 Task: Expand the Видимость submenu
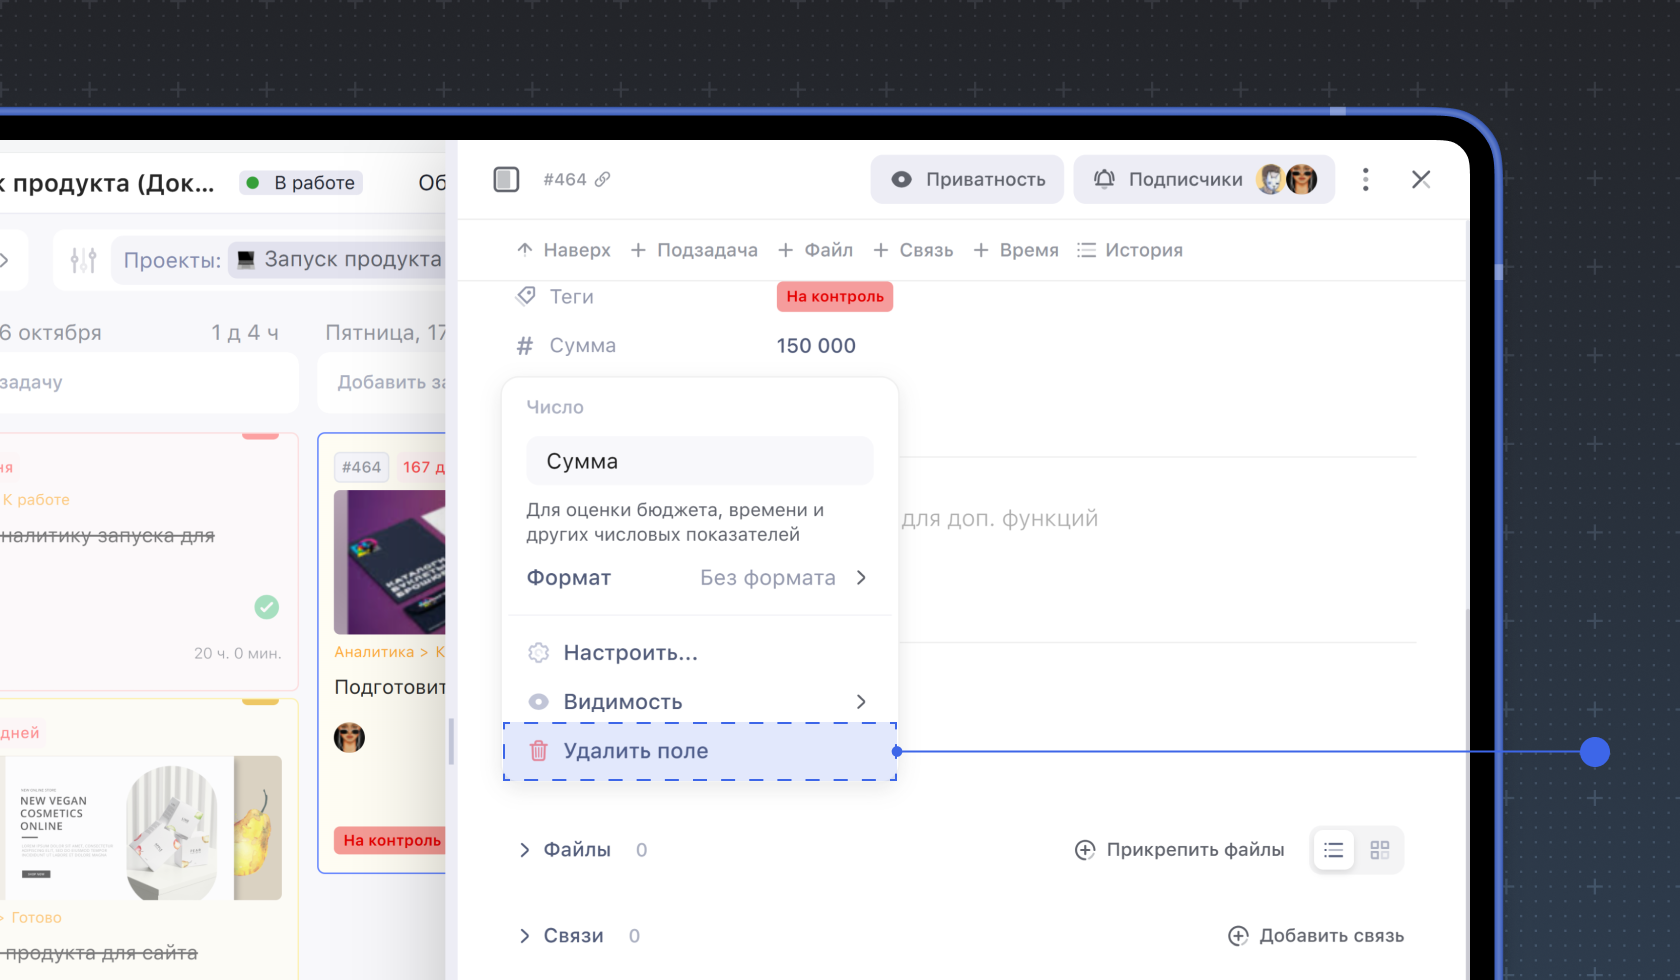(860, 702)
